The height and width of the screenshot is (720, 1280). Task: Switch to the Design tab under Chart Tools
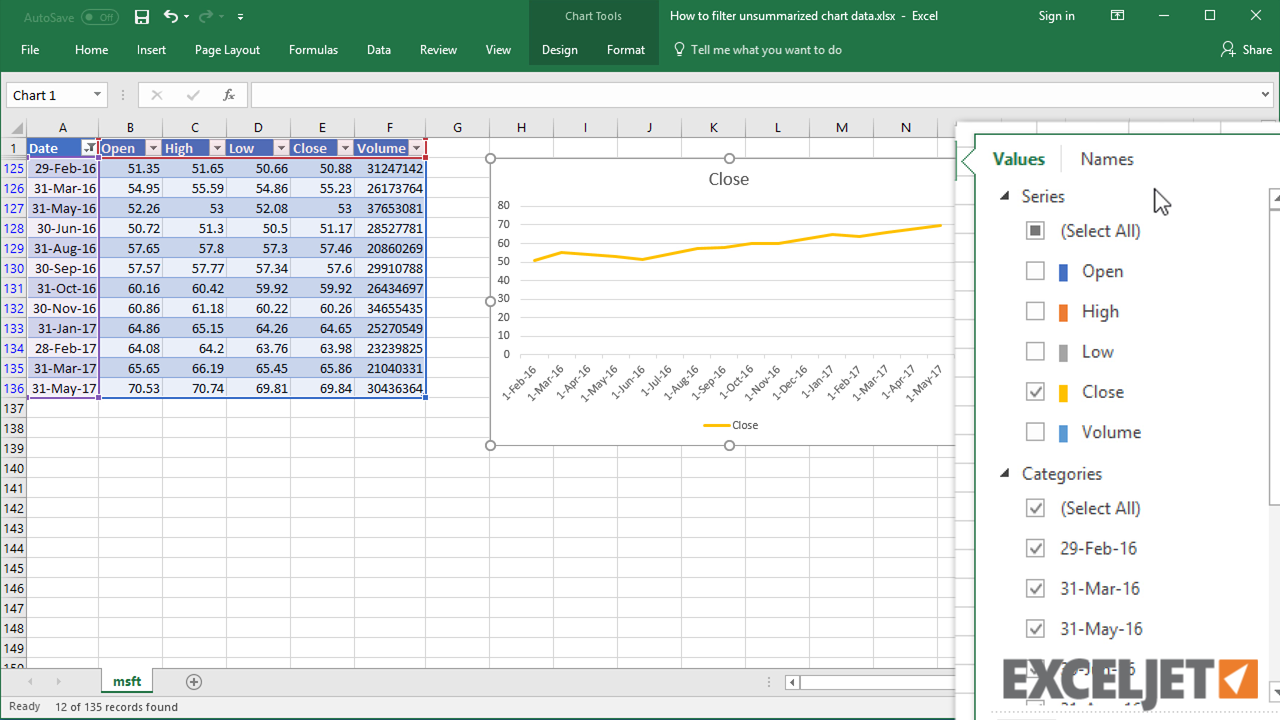pos(559,49)
